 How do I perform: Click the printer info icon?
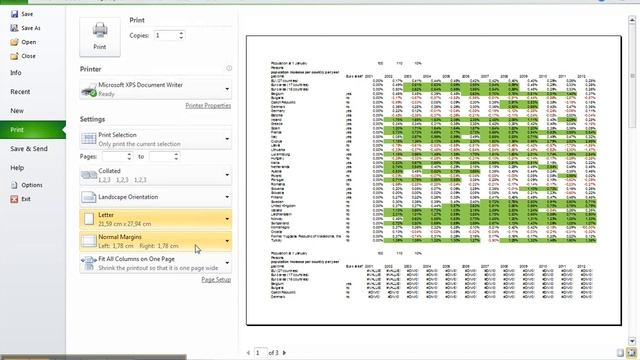pyautogui.click(x=229, y=68)
